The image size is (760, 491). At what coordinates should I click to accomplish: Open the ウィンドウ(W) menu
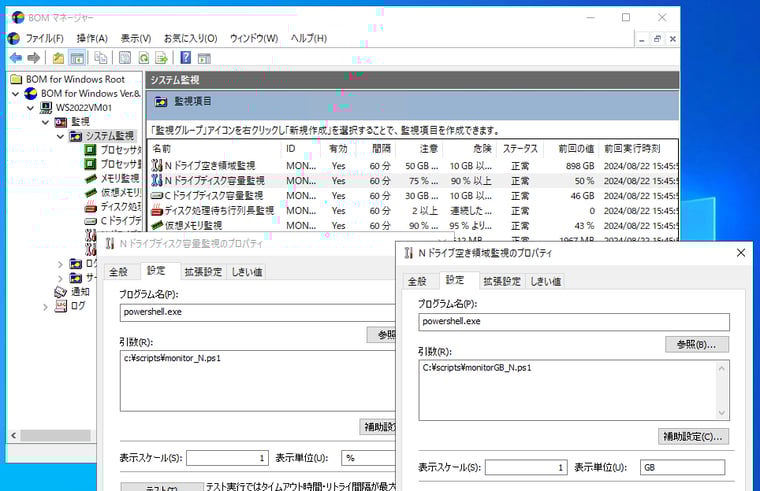click(254, 38)
